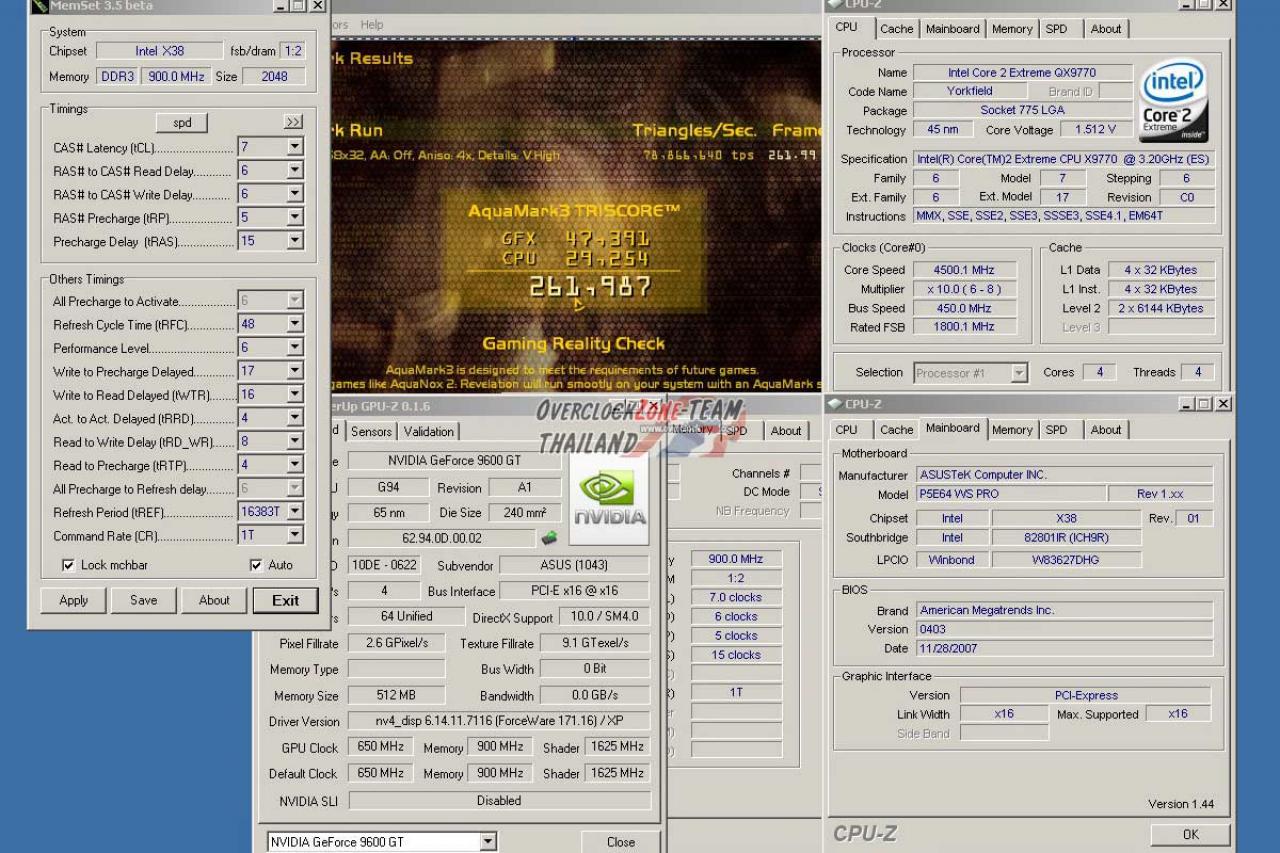
Task: Click the fsb/dram value 1:2 in MemSet
Action: click(x=292, y=51)
